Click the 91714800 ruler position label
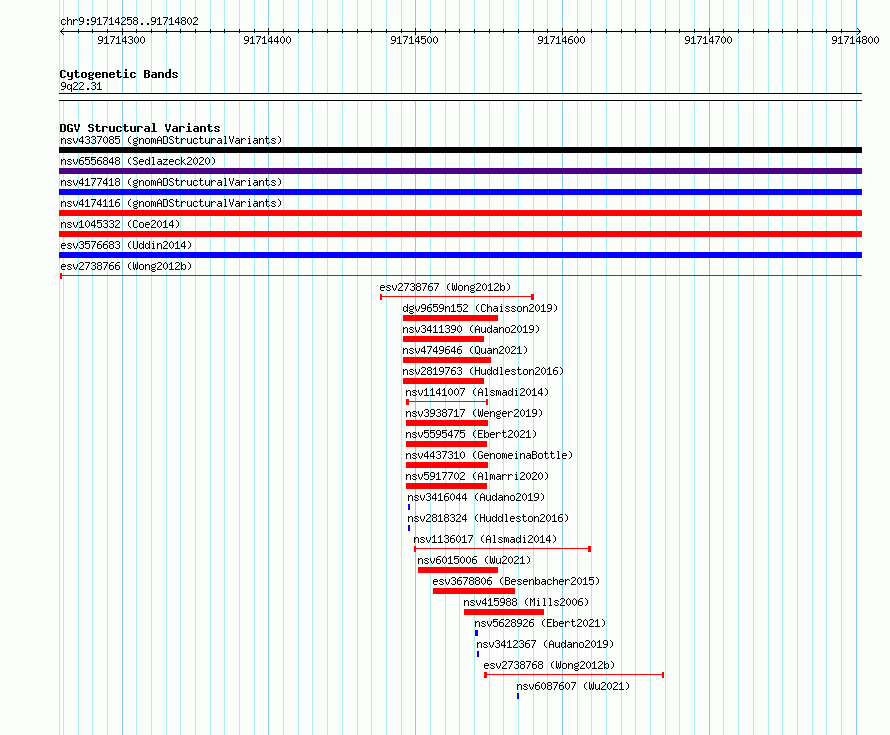 click(x=855, y=40)
